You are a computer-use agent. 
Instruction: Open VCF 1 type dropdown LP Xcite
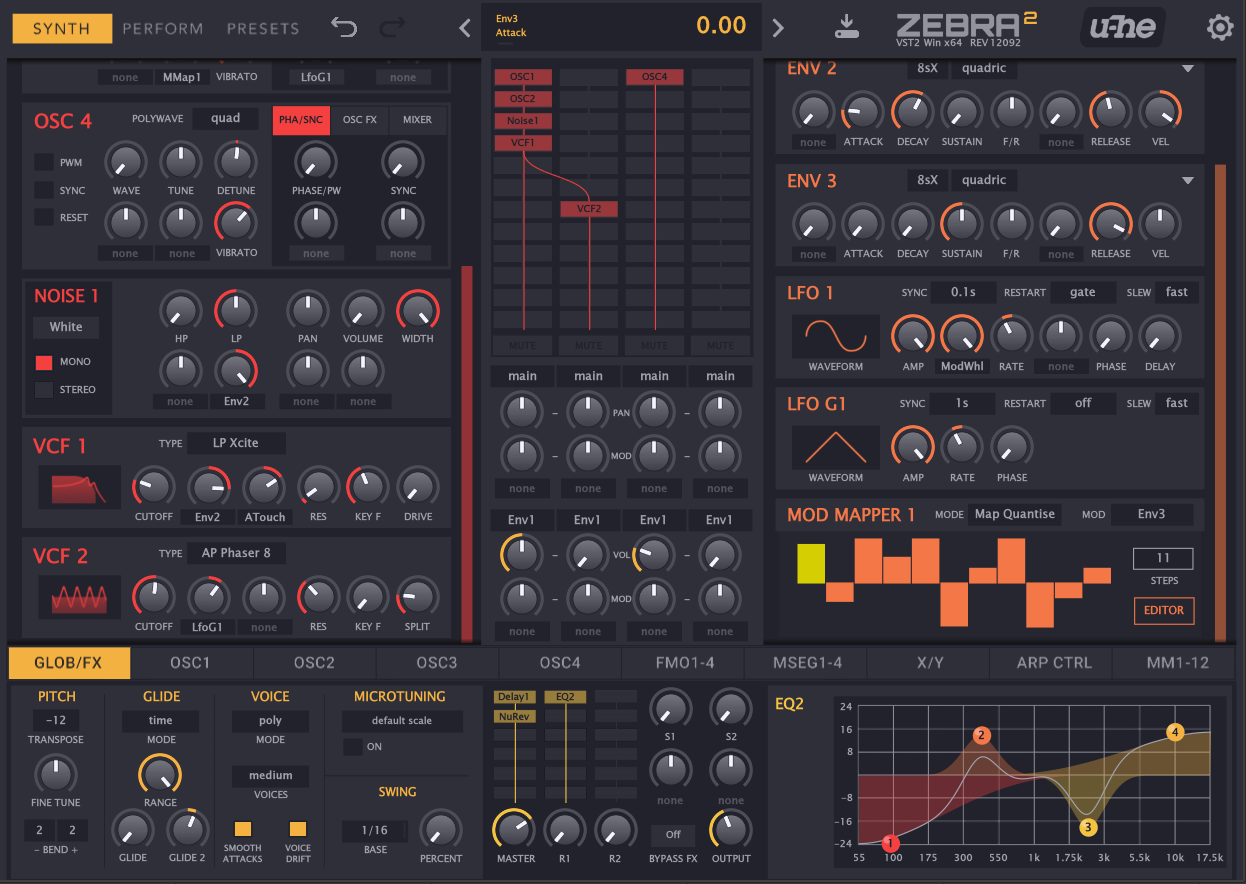(236, 442)
